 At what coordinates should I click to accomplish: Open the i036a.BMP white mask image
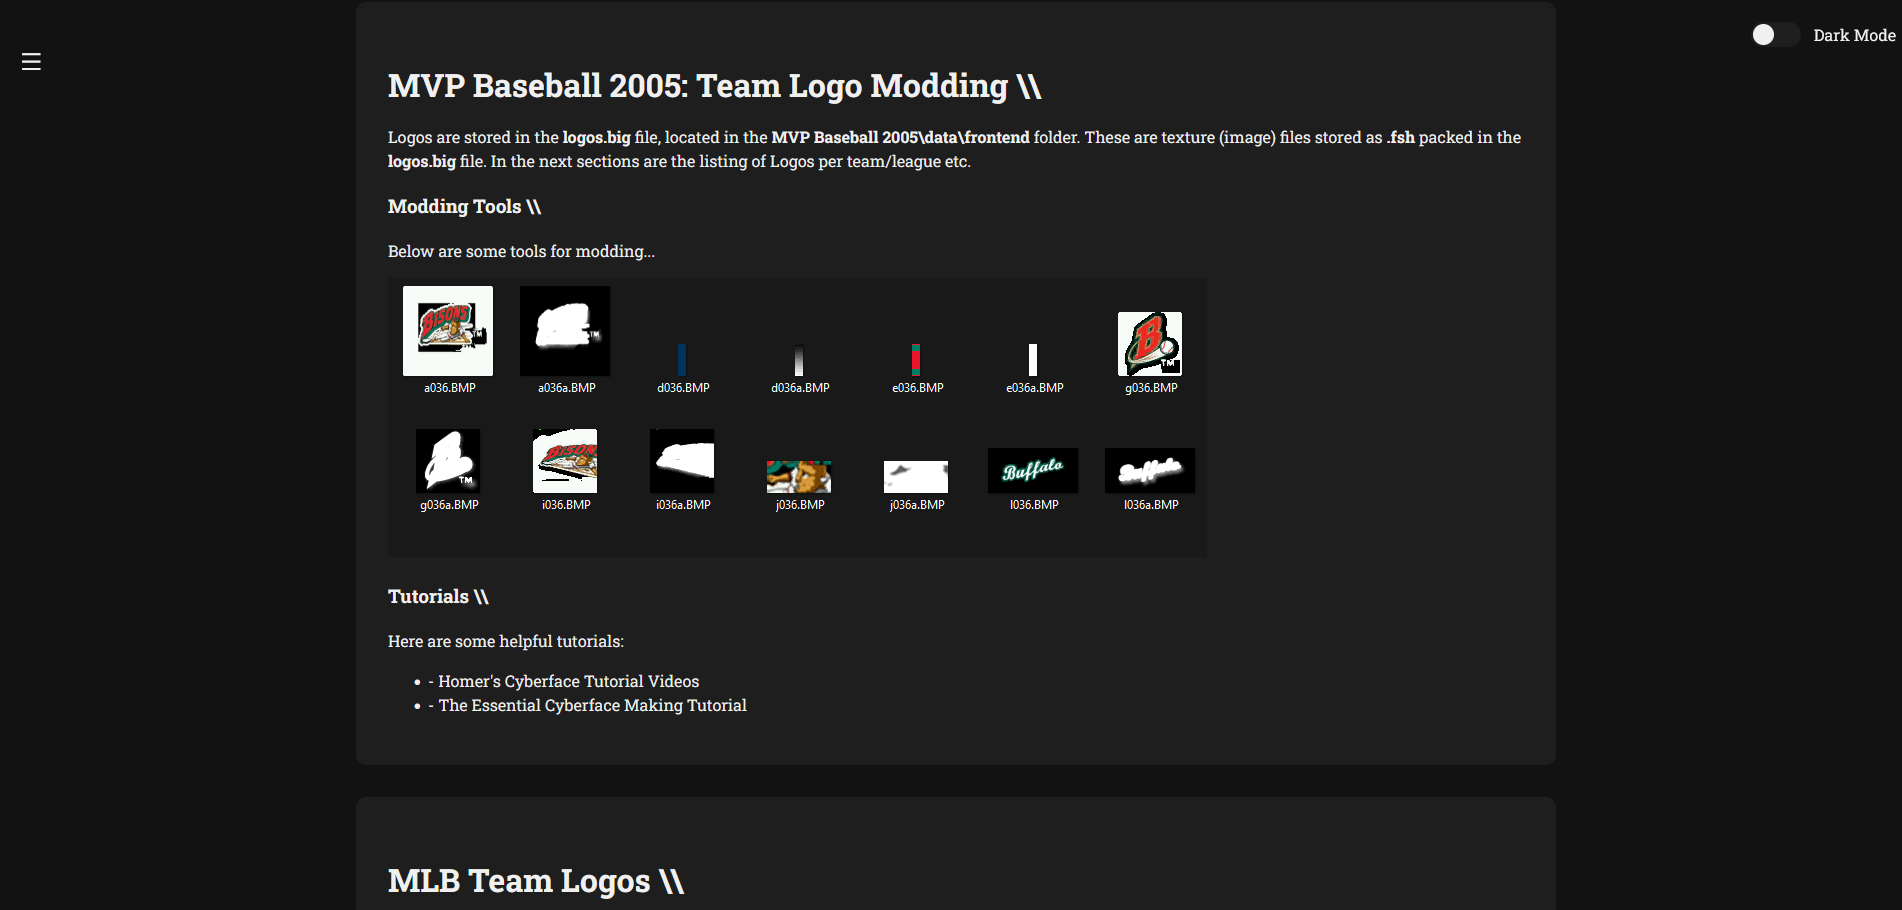pos(682,461)
